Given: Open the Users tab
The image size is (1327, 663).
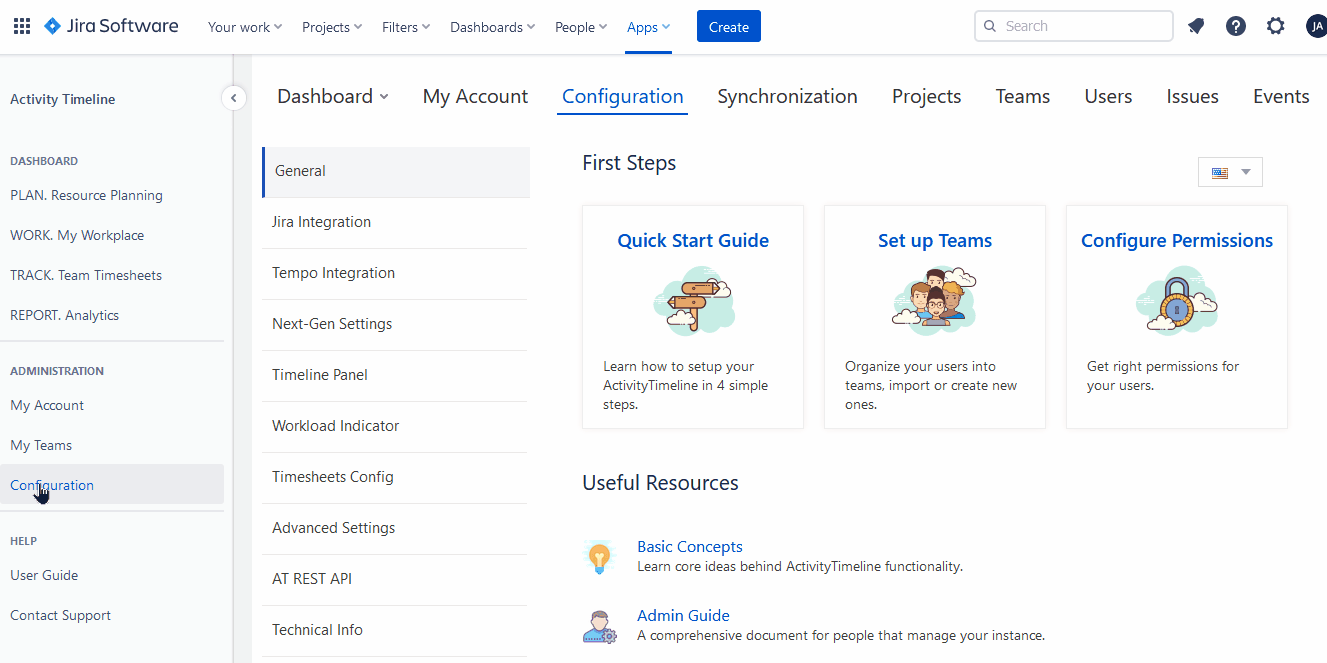Looking at the screenshot, I should click(1108, 97).
